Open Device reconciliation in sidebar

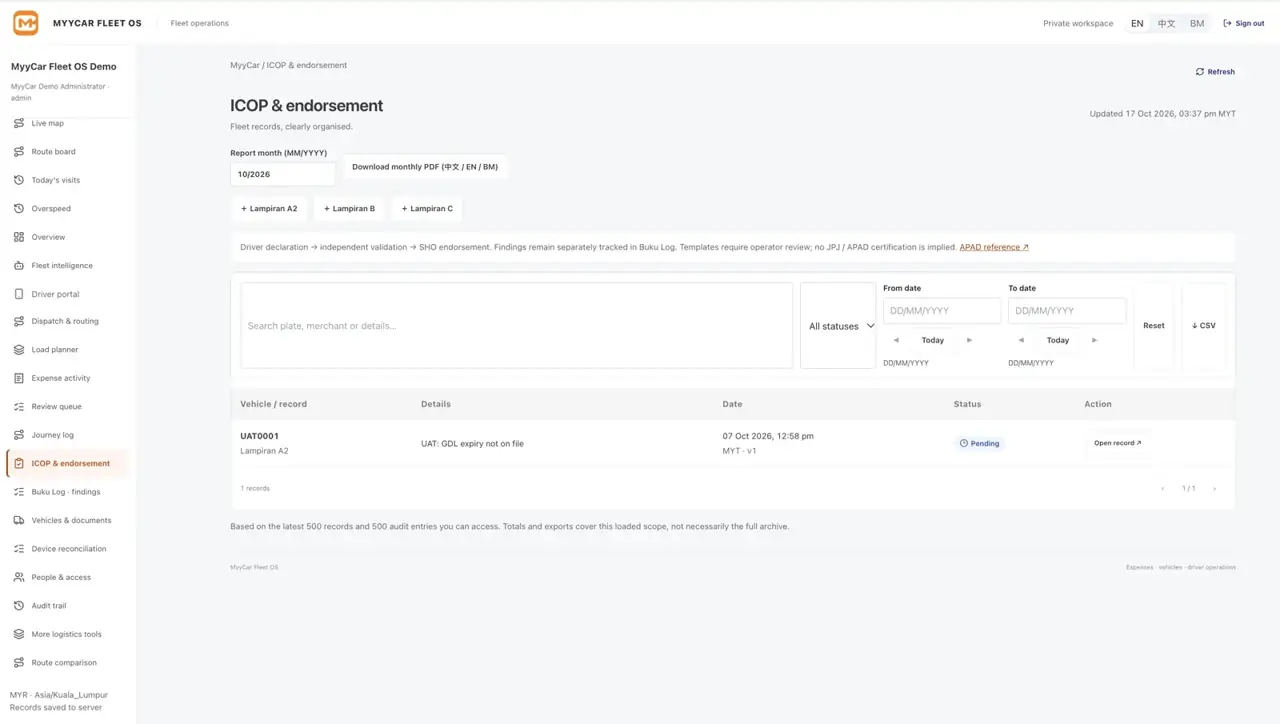click(x=68, y=549)
